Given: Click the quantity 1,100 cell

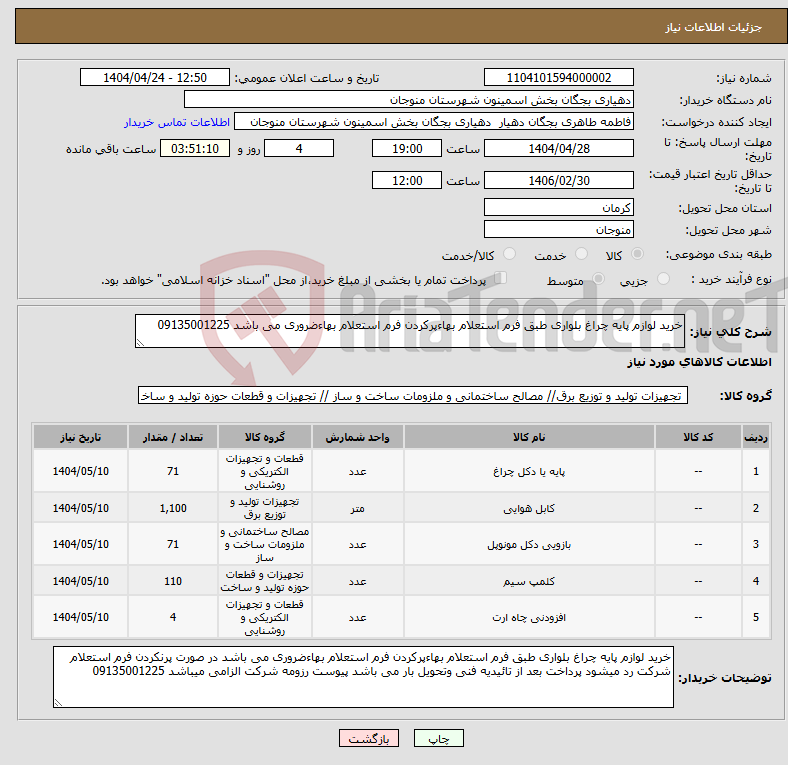Looking at the screenshot, I should click(x=173, y=508).
